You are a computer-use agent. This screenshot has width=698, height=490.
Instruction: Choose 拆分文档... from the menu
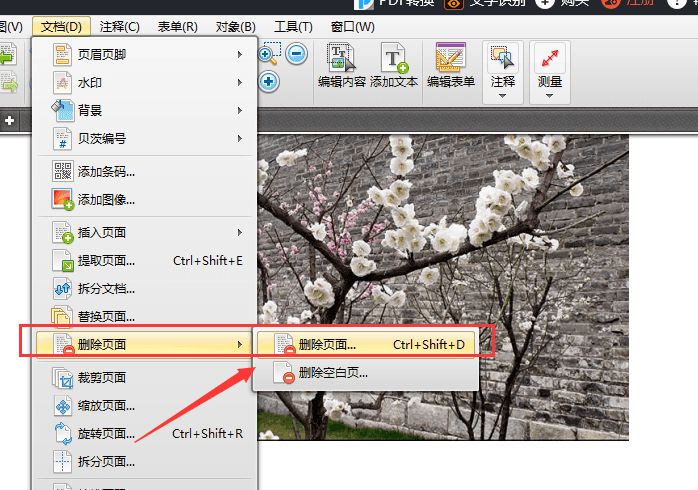[145, 289]
